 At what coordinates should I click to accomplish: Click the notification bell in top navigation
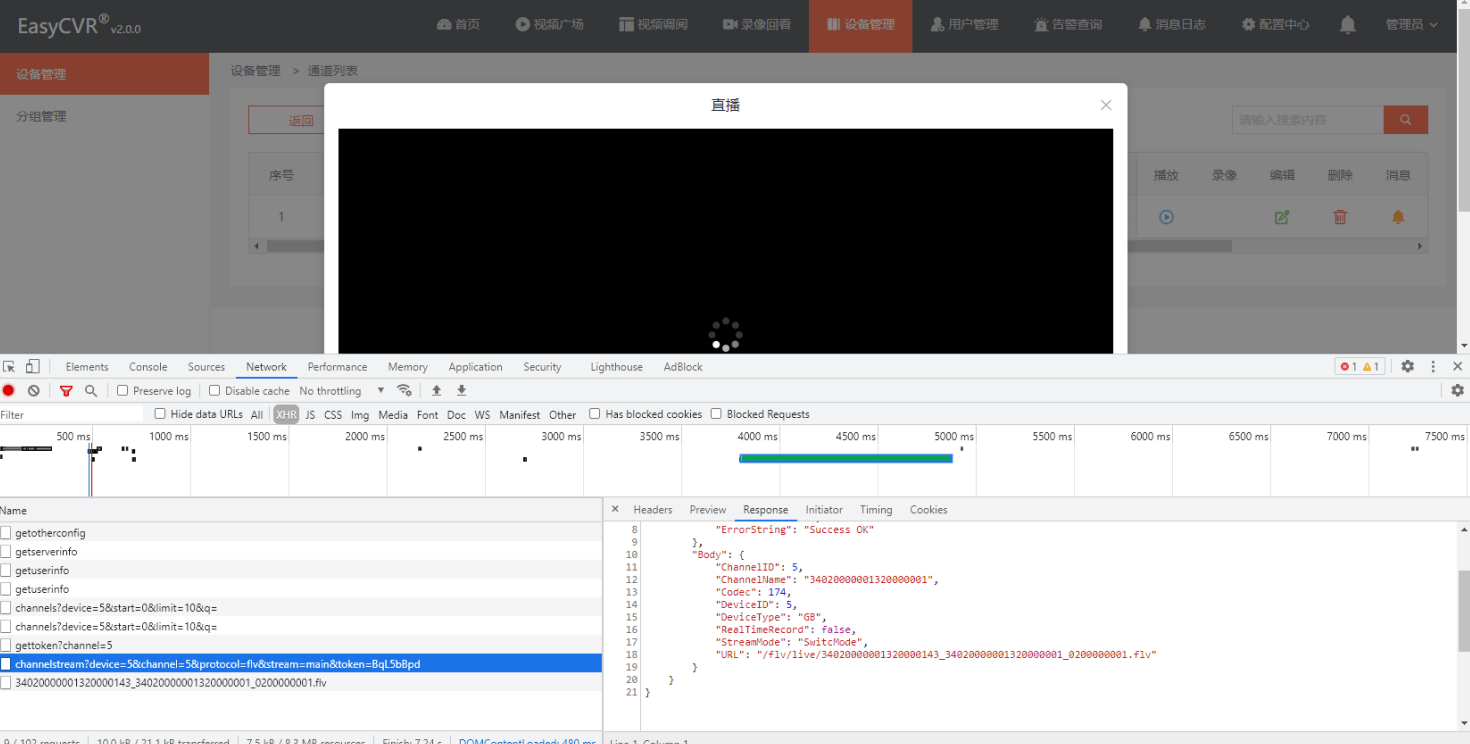[1348, 25]
